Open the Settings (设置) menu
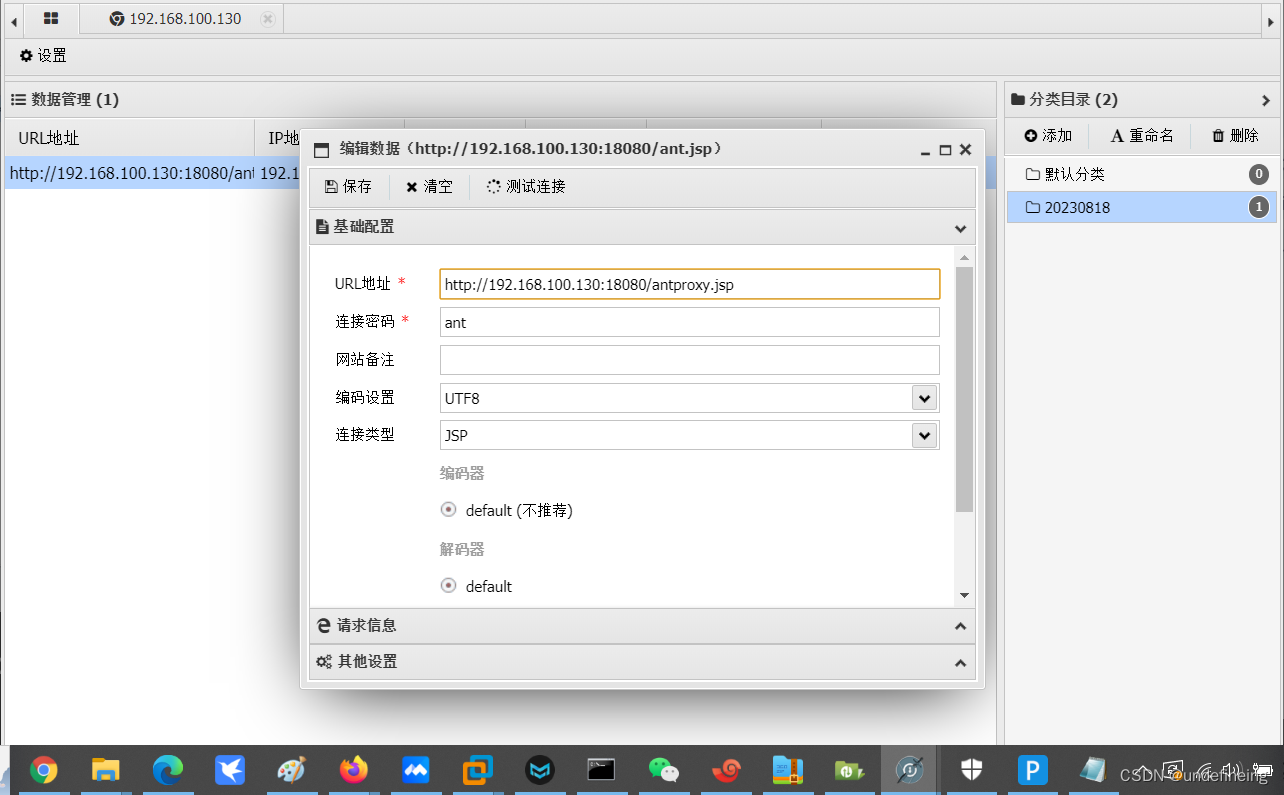This screenshot has width=1284, height=795. click(x=43, y=56)
